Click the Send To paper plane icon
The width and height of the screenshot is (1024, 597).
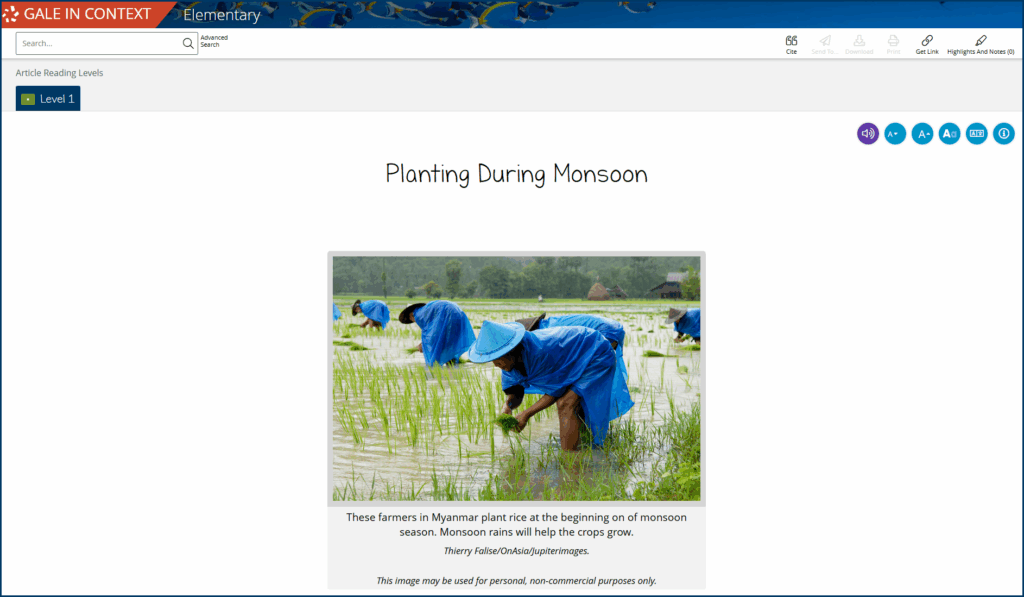pos(825,41)
